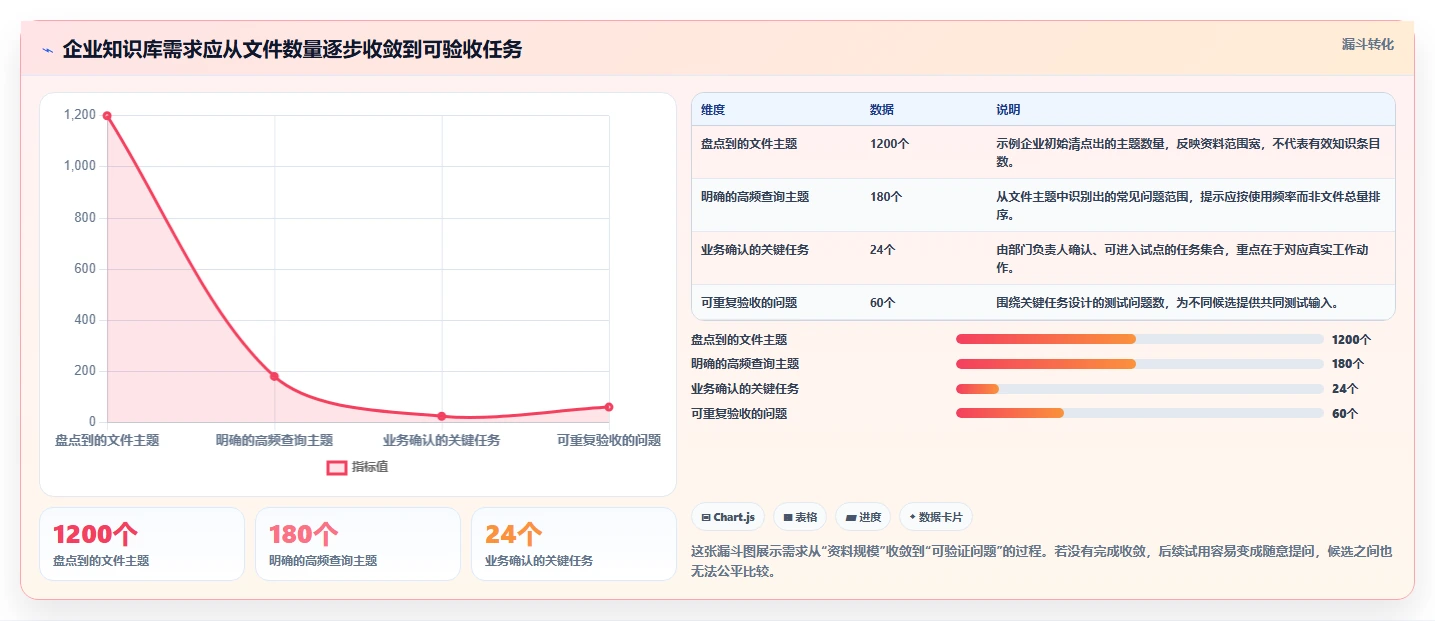Open the 24个 data card
Viewport: 1435px width, 621px height.
point(574,544)
